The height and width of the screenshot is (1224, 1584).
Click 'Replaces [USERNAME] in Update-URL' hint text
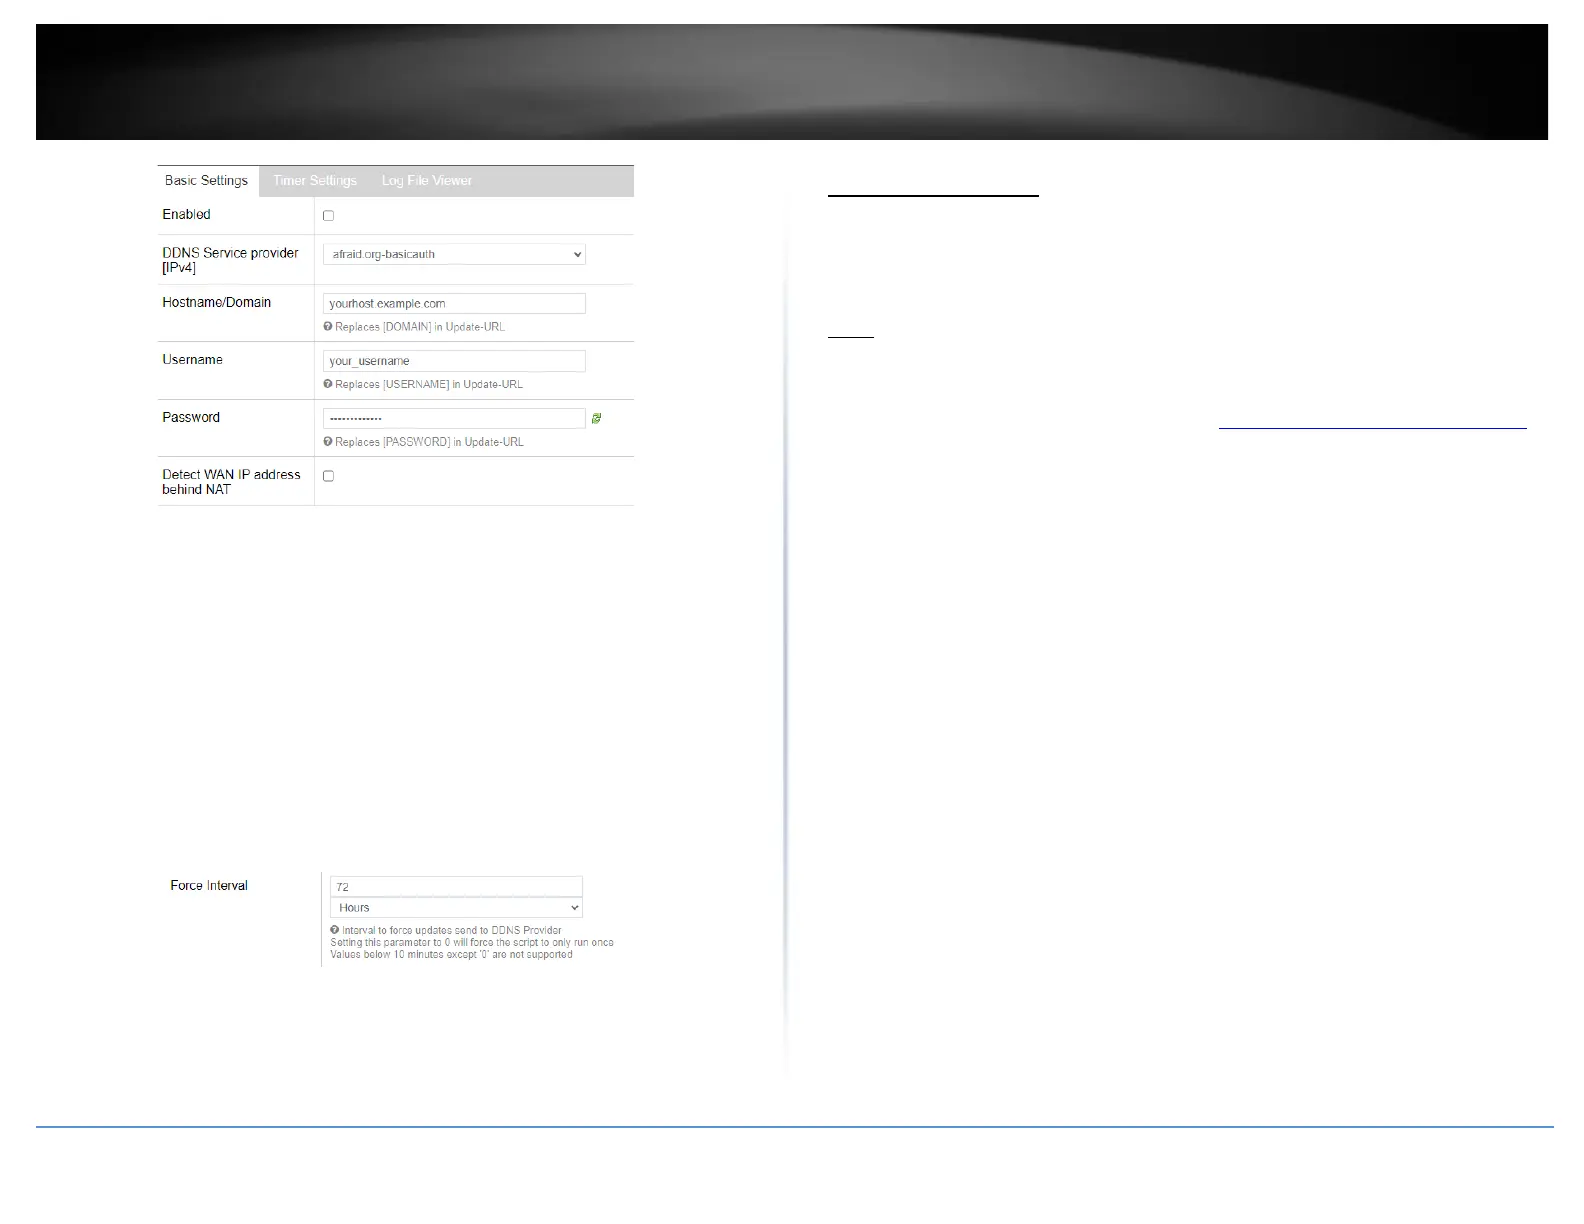click(x=429, y=384)
